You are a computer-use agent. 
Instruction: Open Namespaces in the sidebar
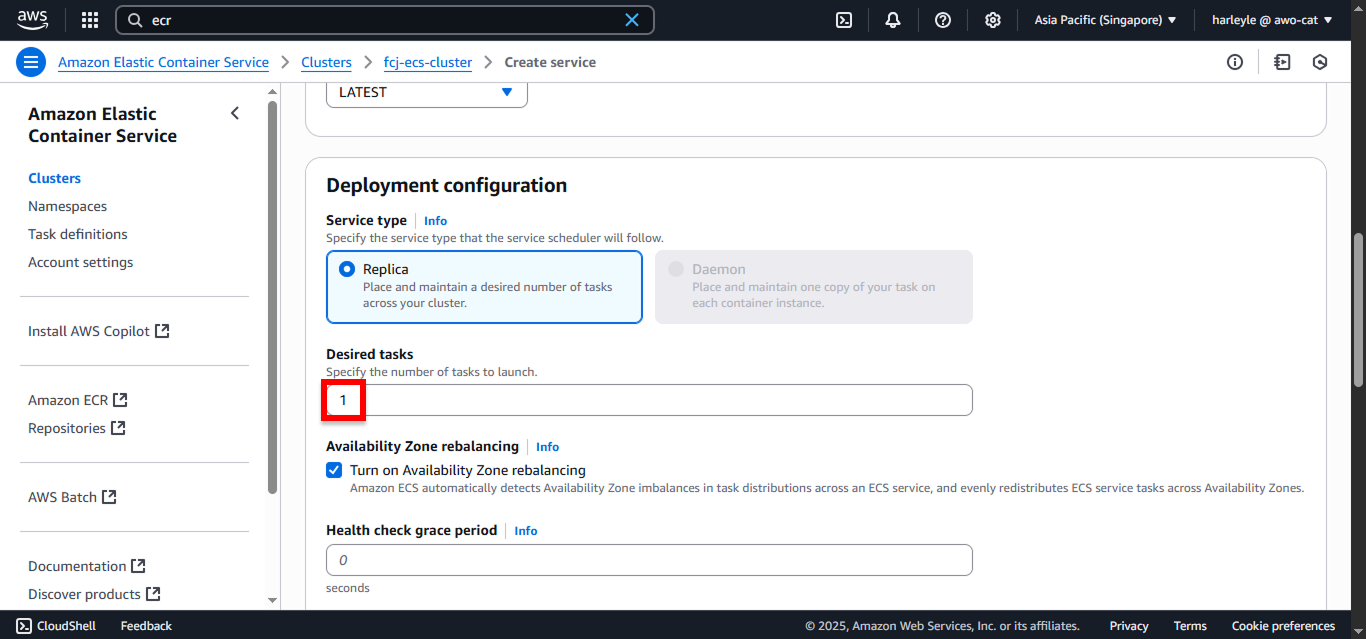(x=67, y=206)
